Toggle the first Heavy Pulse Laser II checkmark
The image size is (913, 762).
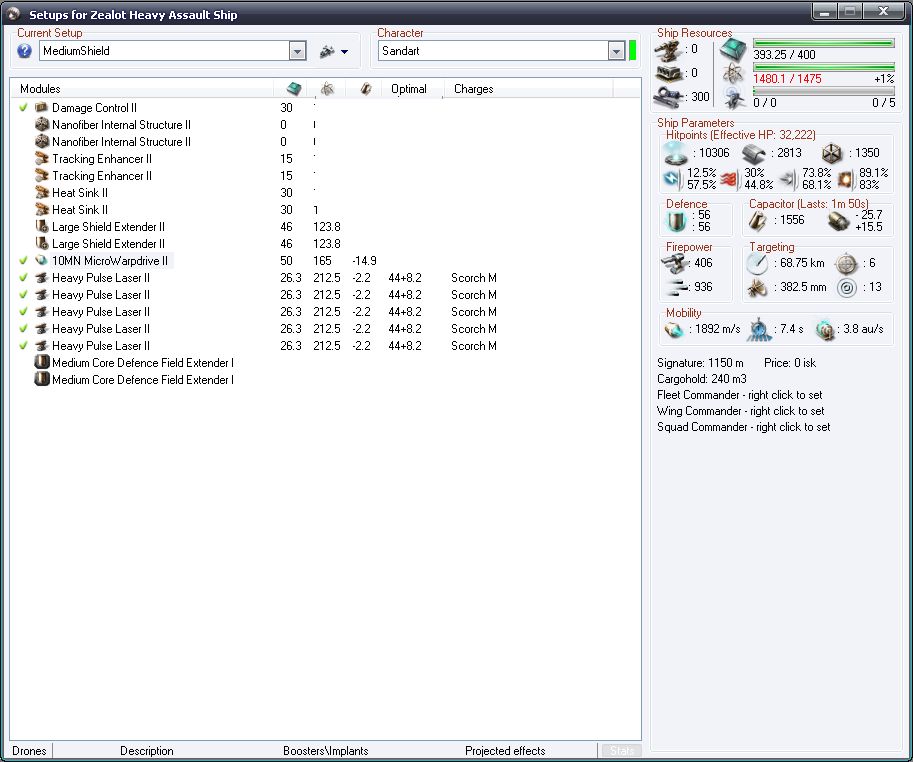(23, 277)
